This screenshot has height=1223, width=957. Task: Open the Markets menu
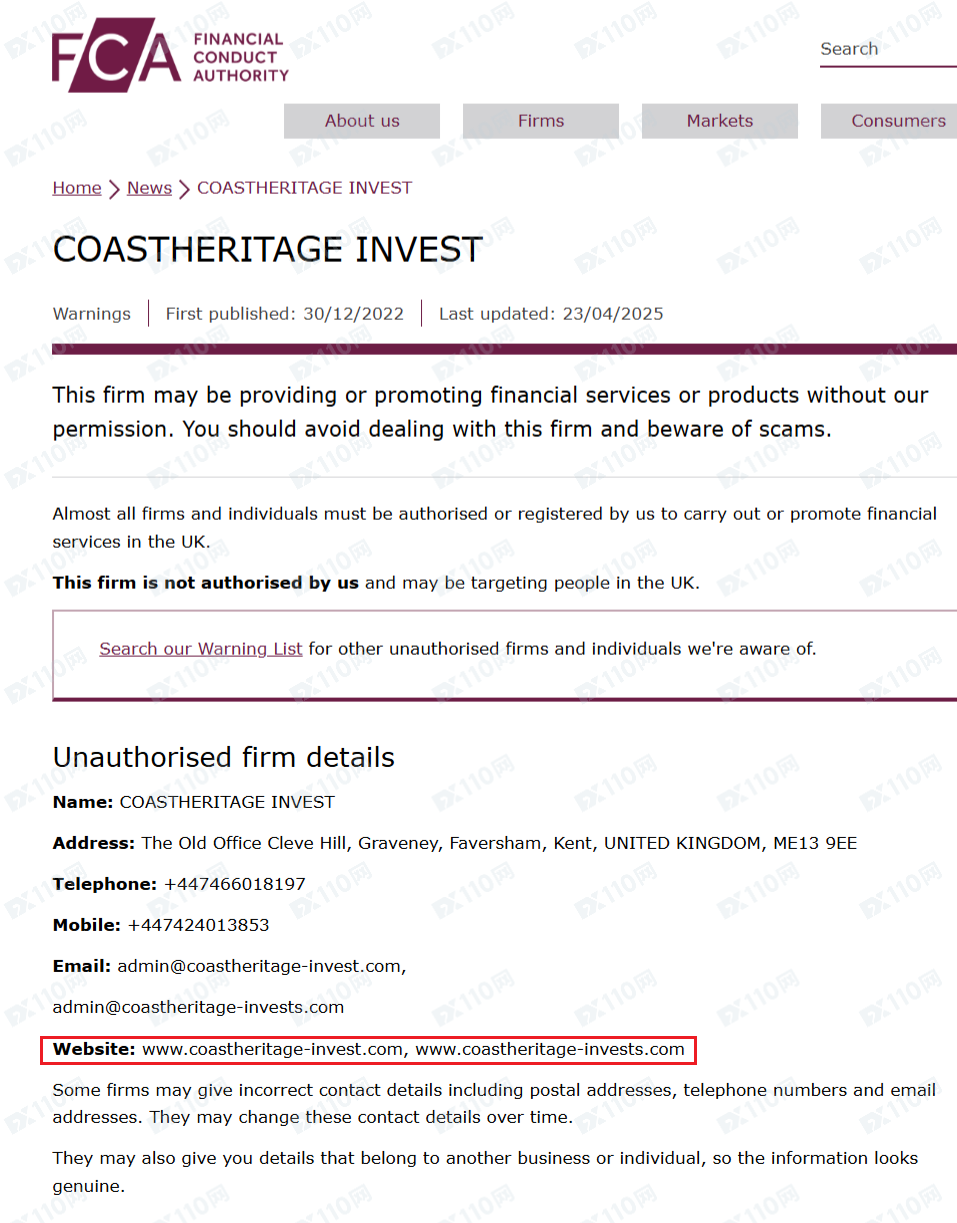pos(720,121)
